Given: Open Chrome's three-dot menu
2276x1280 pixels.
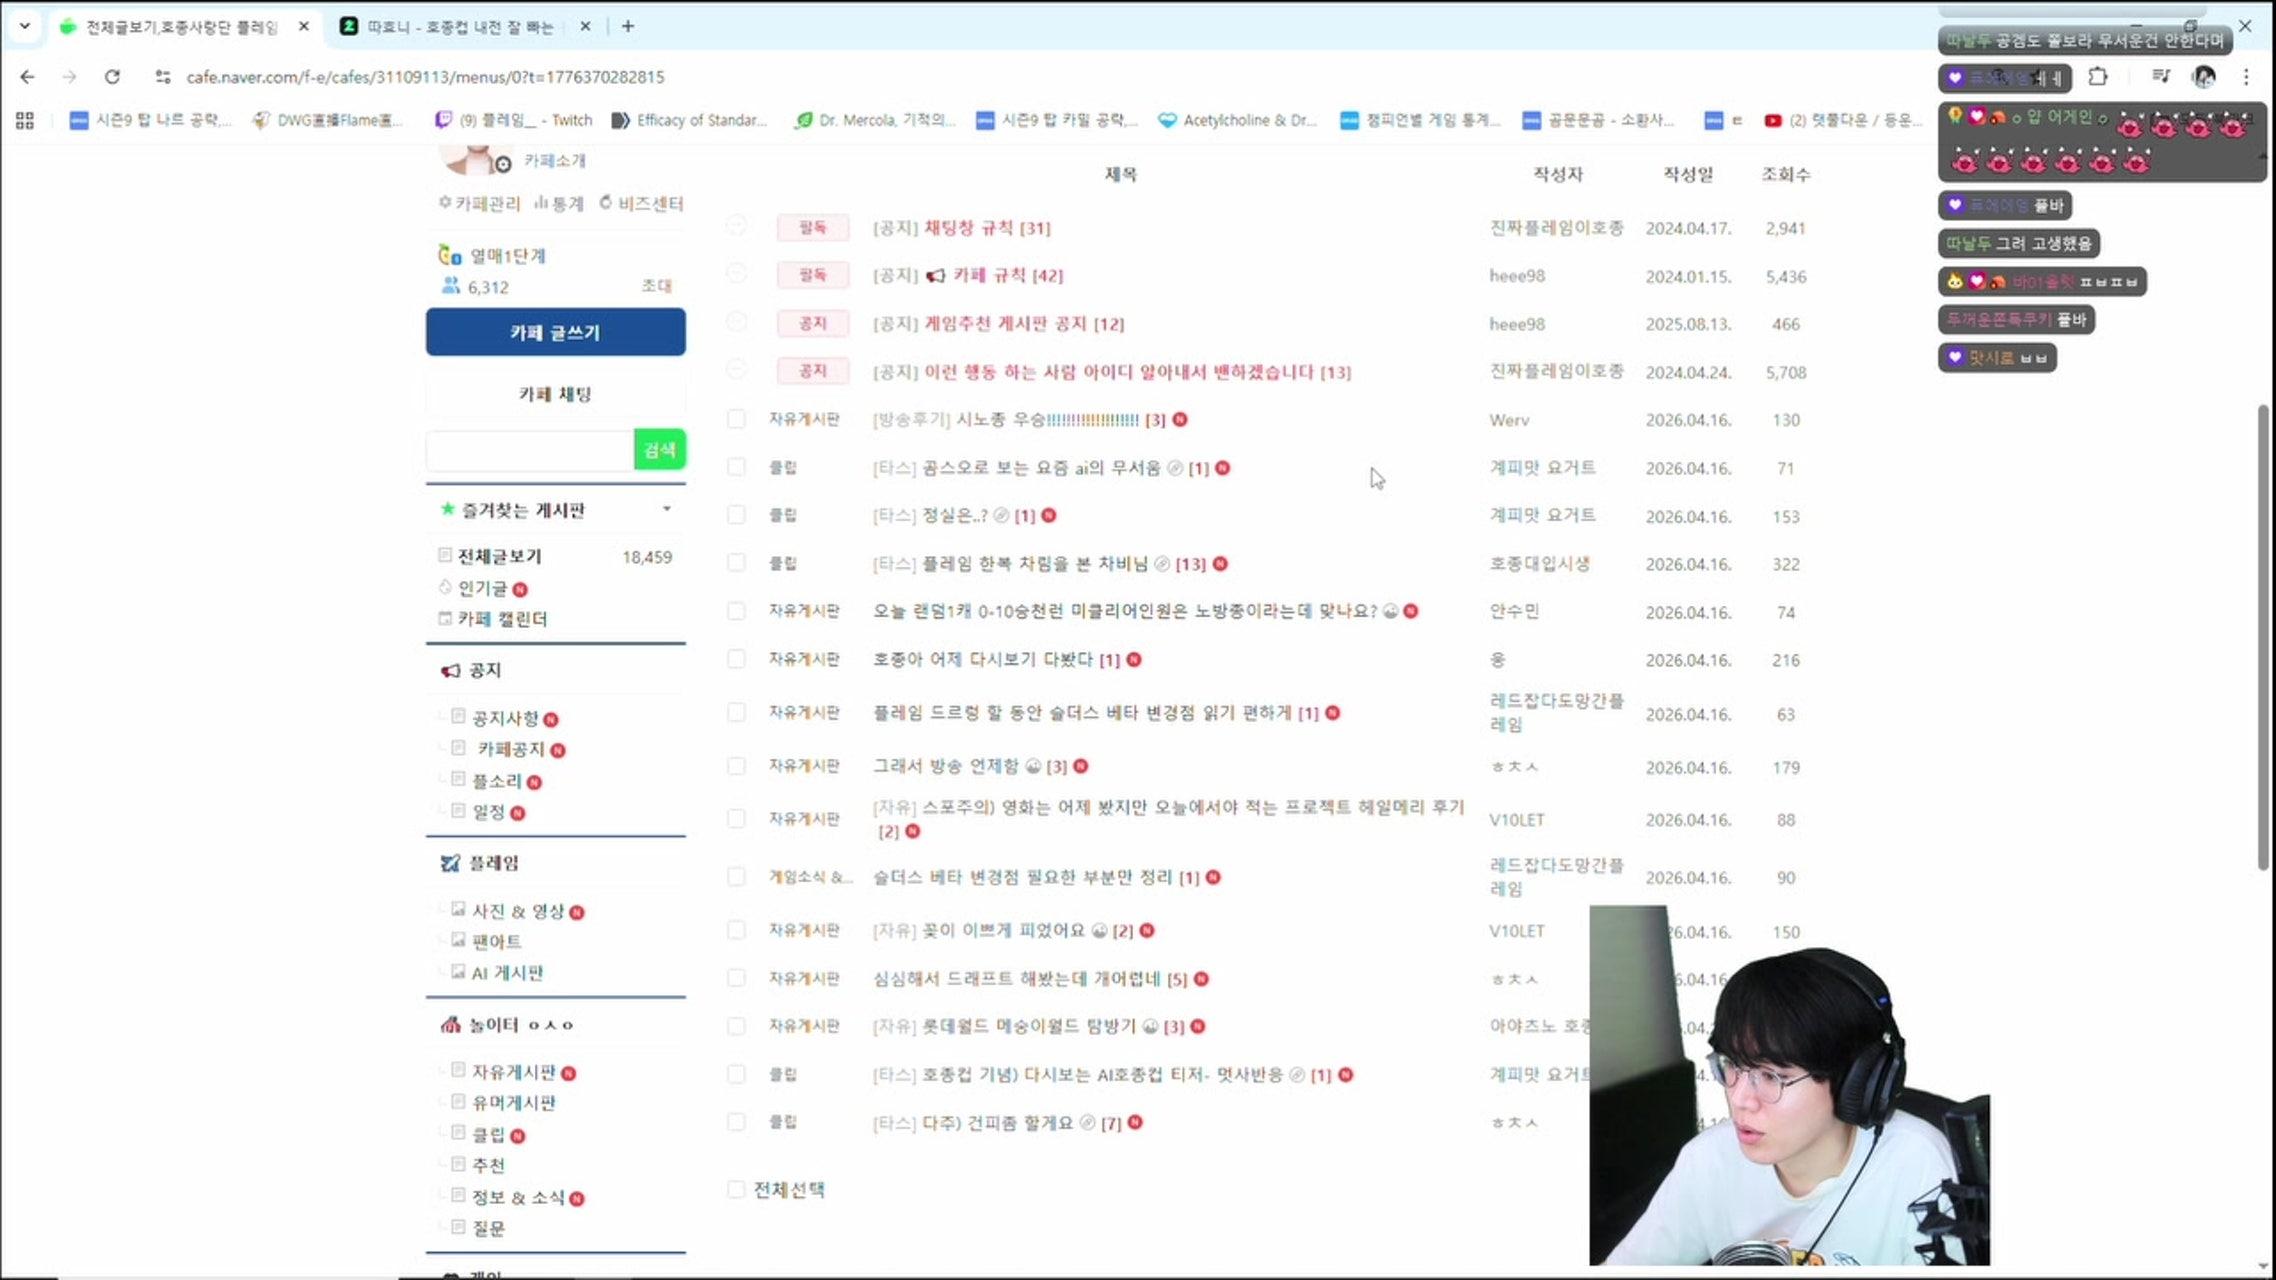Looking at the screenshot, I should tap(2246, 77).
